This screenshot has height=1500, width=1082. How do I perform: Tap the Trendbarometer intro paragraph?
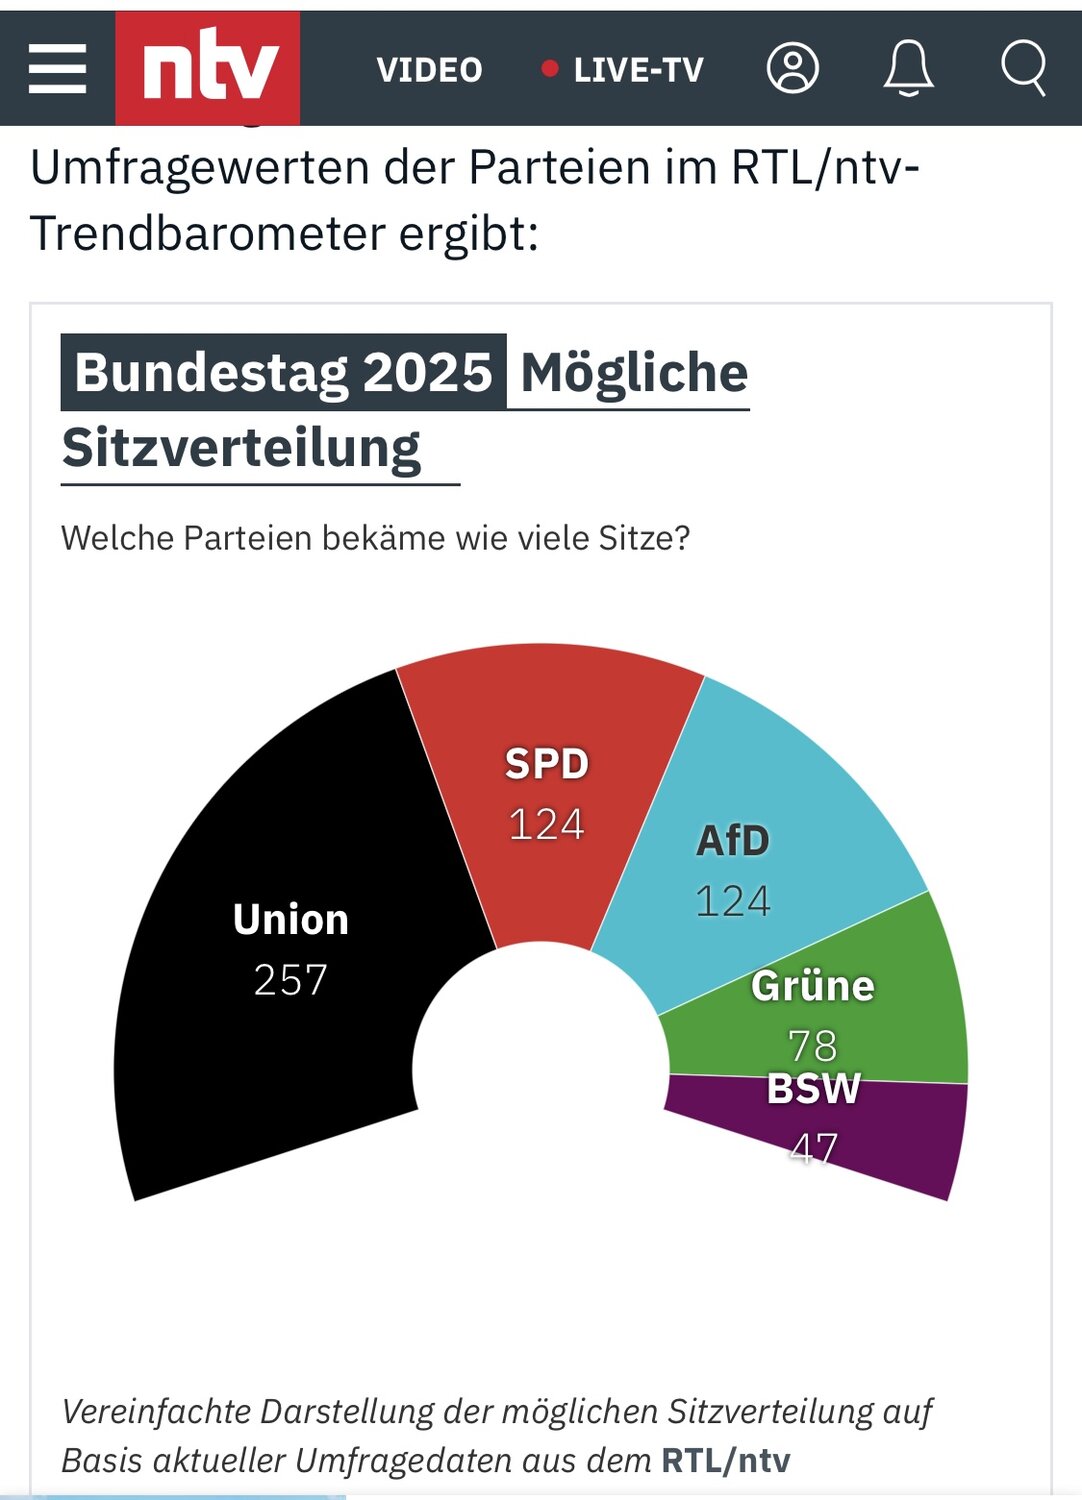[475, 200]
